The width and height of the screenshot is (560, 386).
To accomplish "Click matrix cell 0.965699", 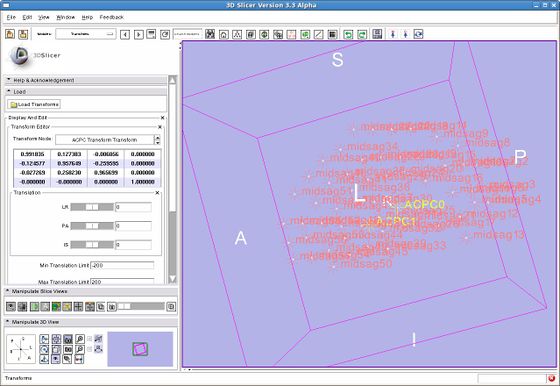I will (x=106, y=172).
